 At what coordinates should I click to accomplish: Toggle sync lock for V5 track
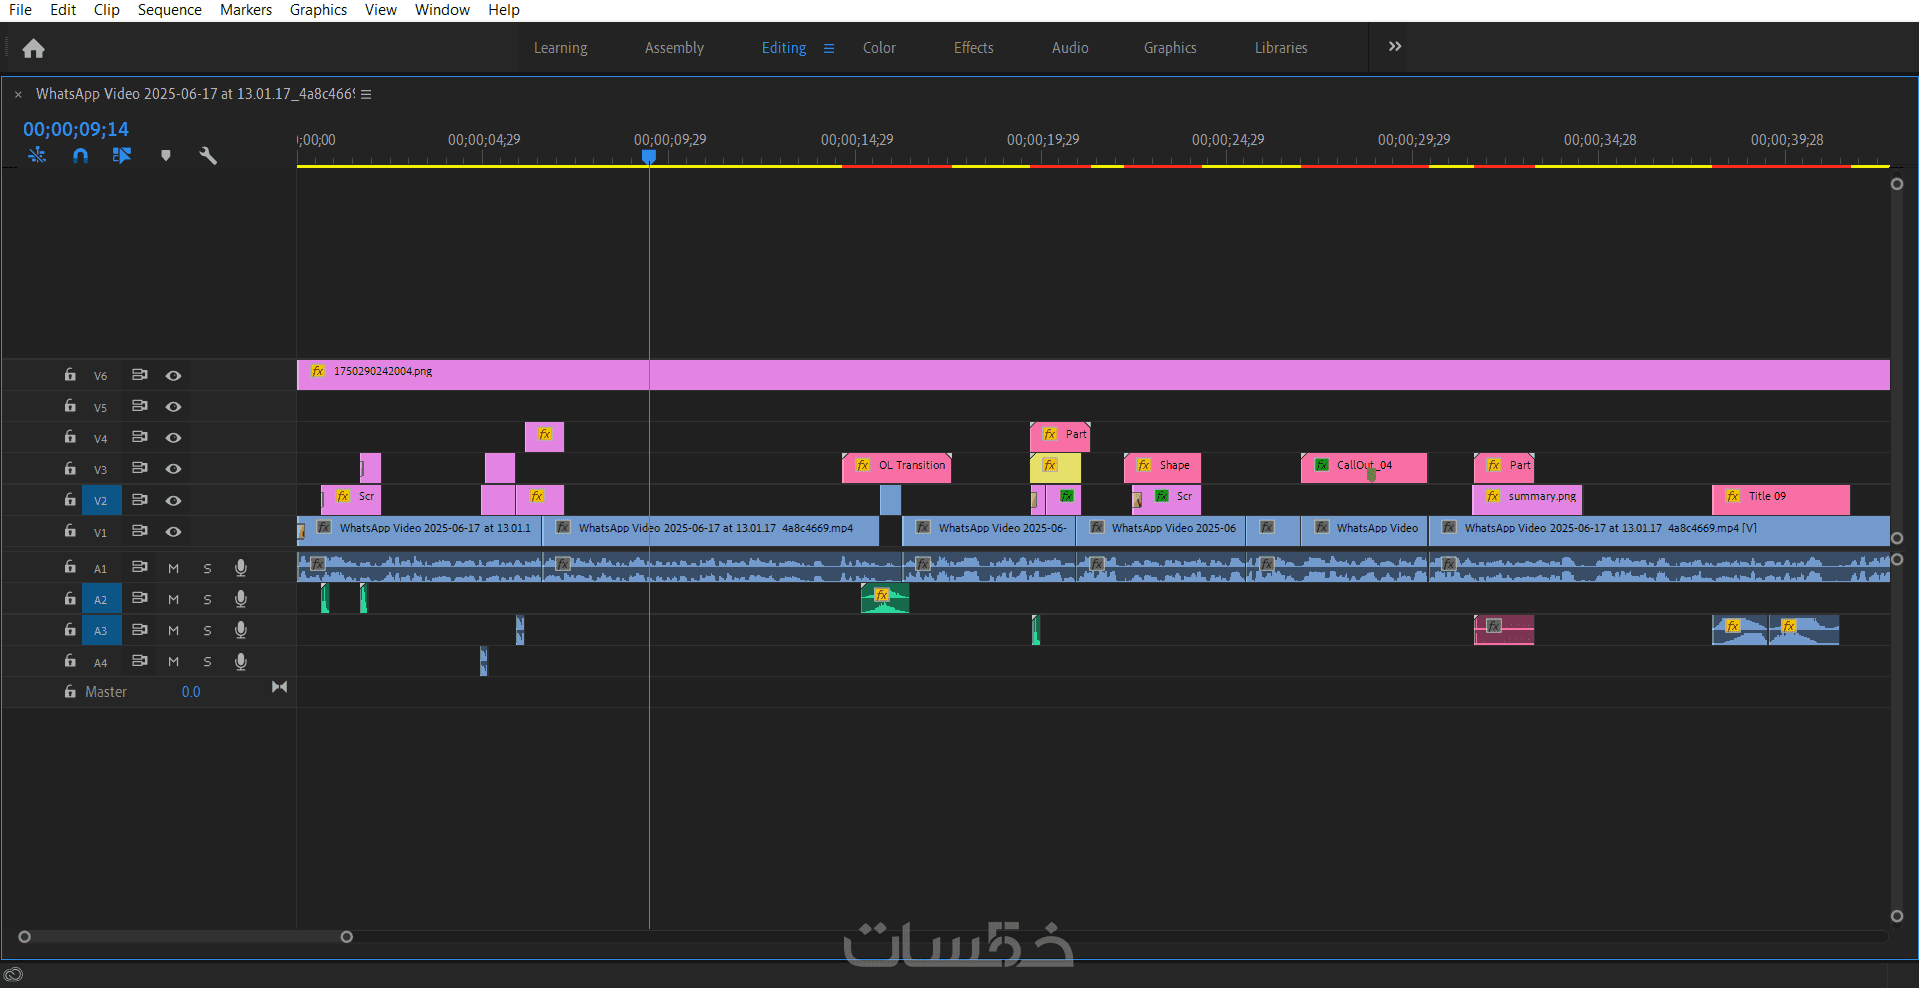(140, 406)
